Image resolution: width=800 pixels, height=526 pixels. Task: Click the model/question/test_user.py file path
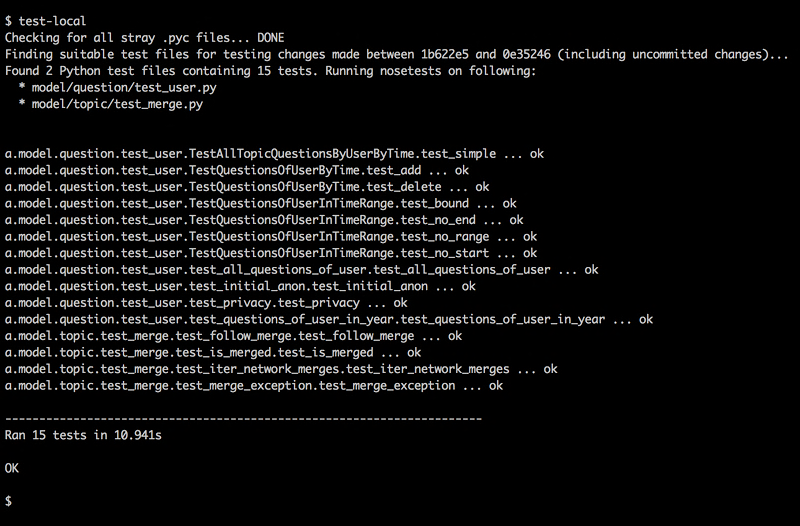111,86
